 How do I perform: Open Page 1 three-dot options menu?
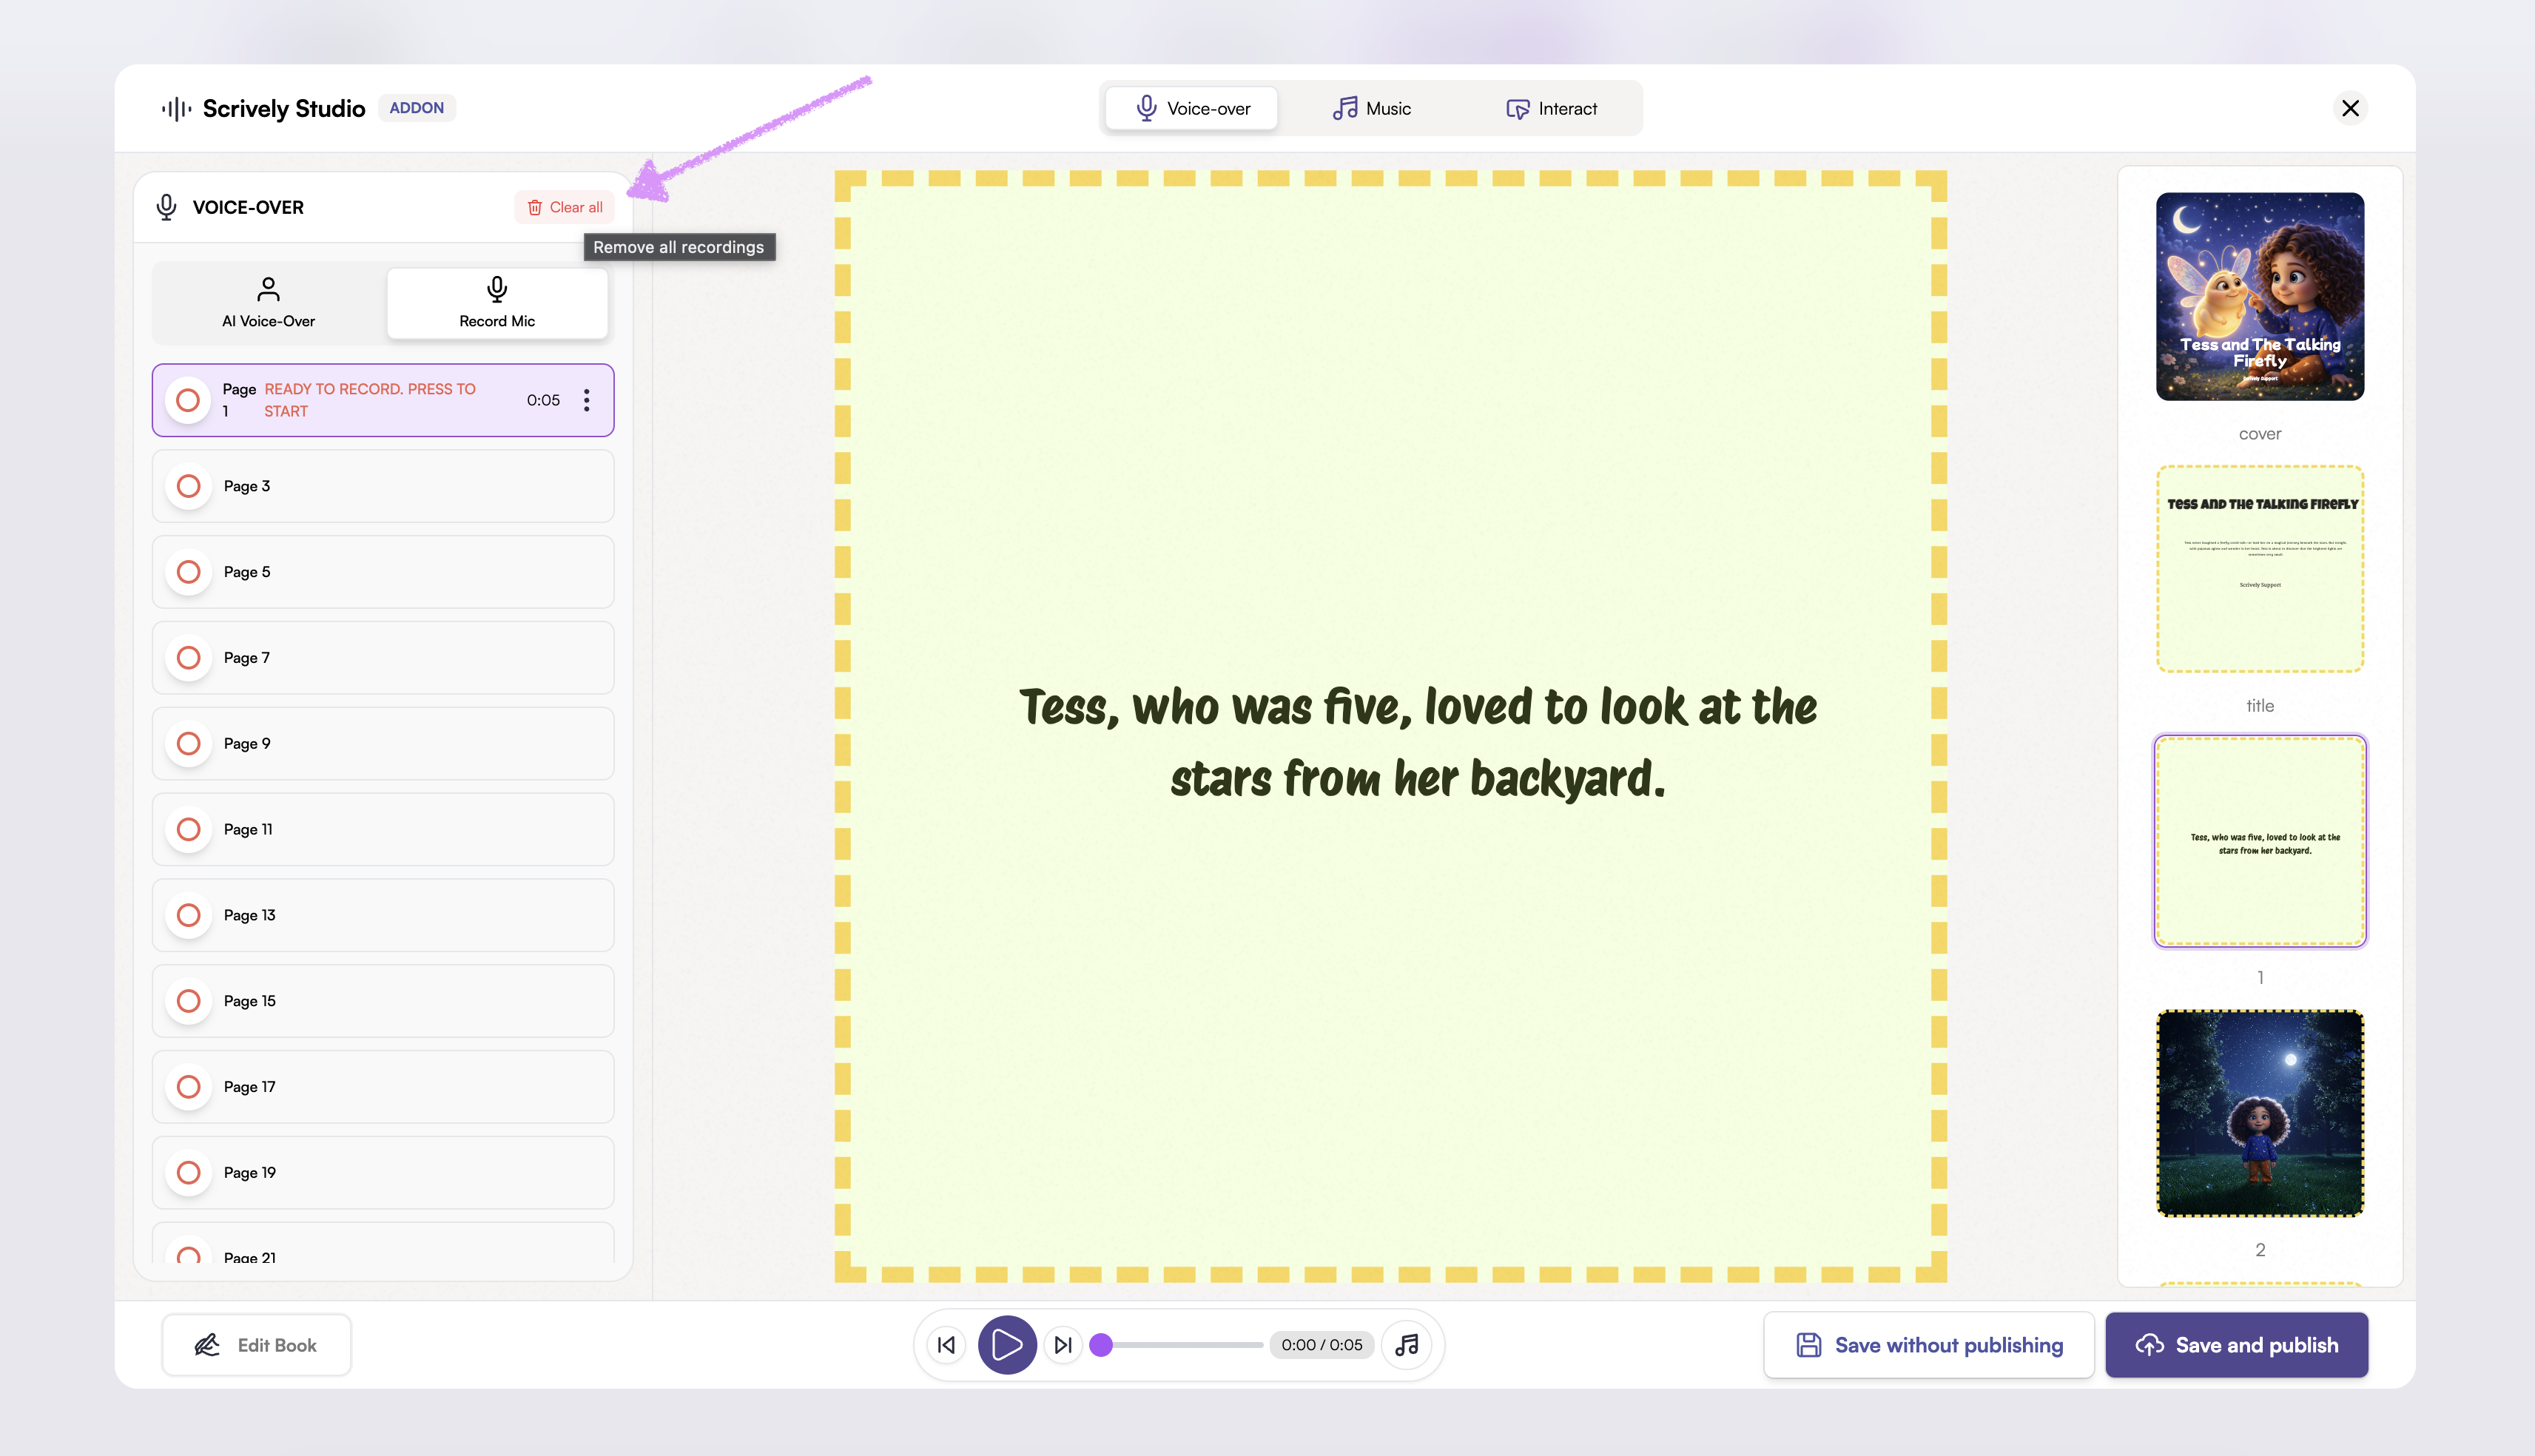pos(587,400)
